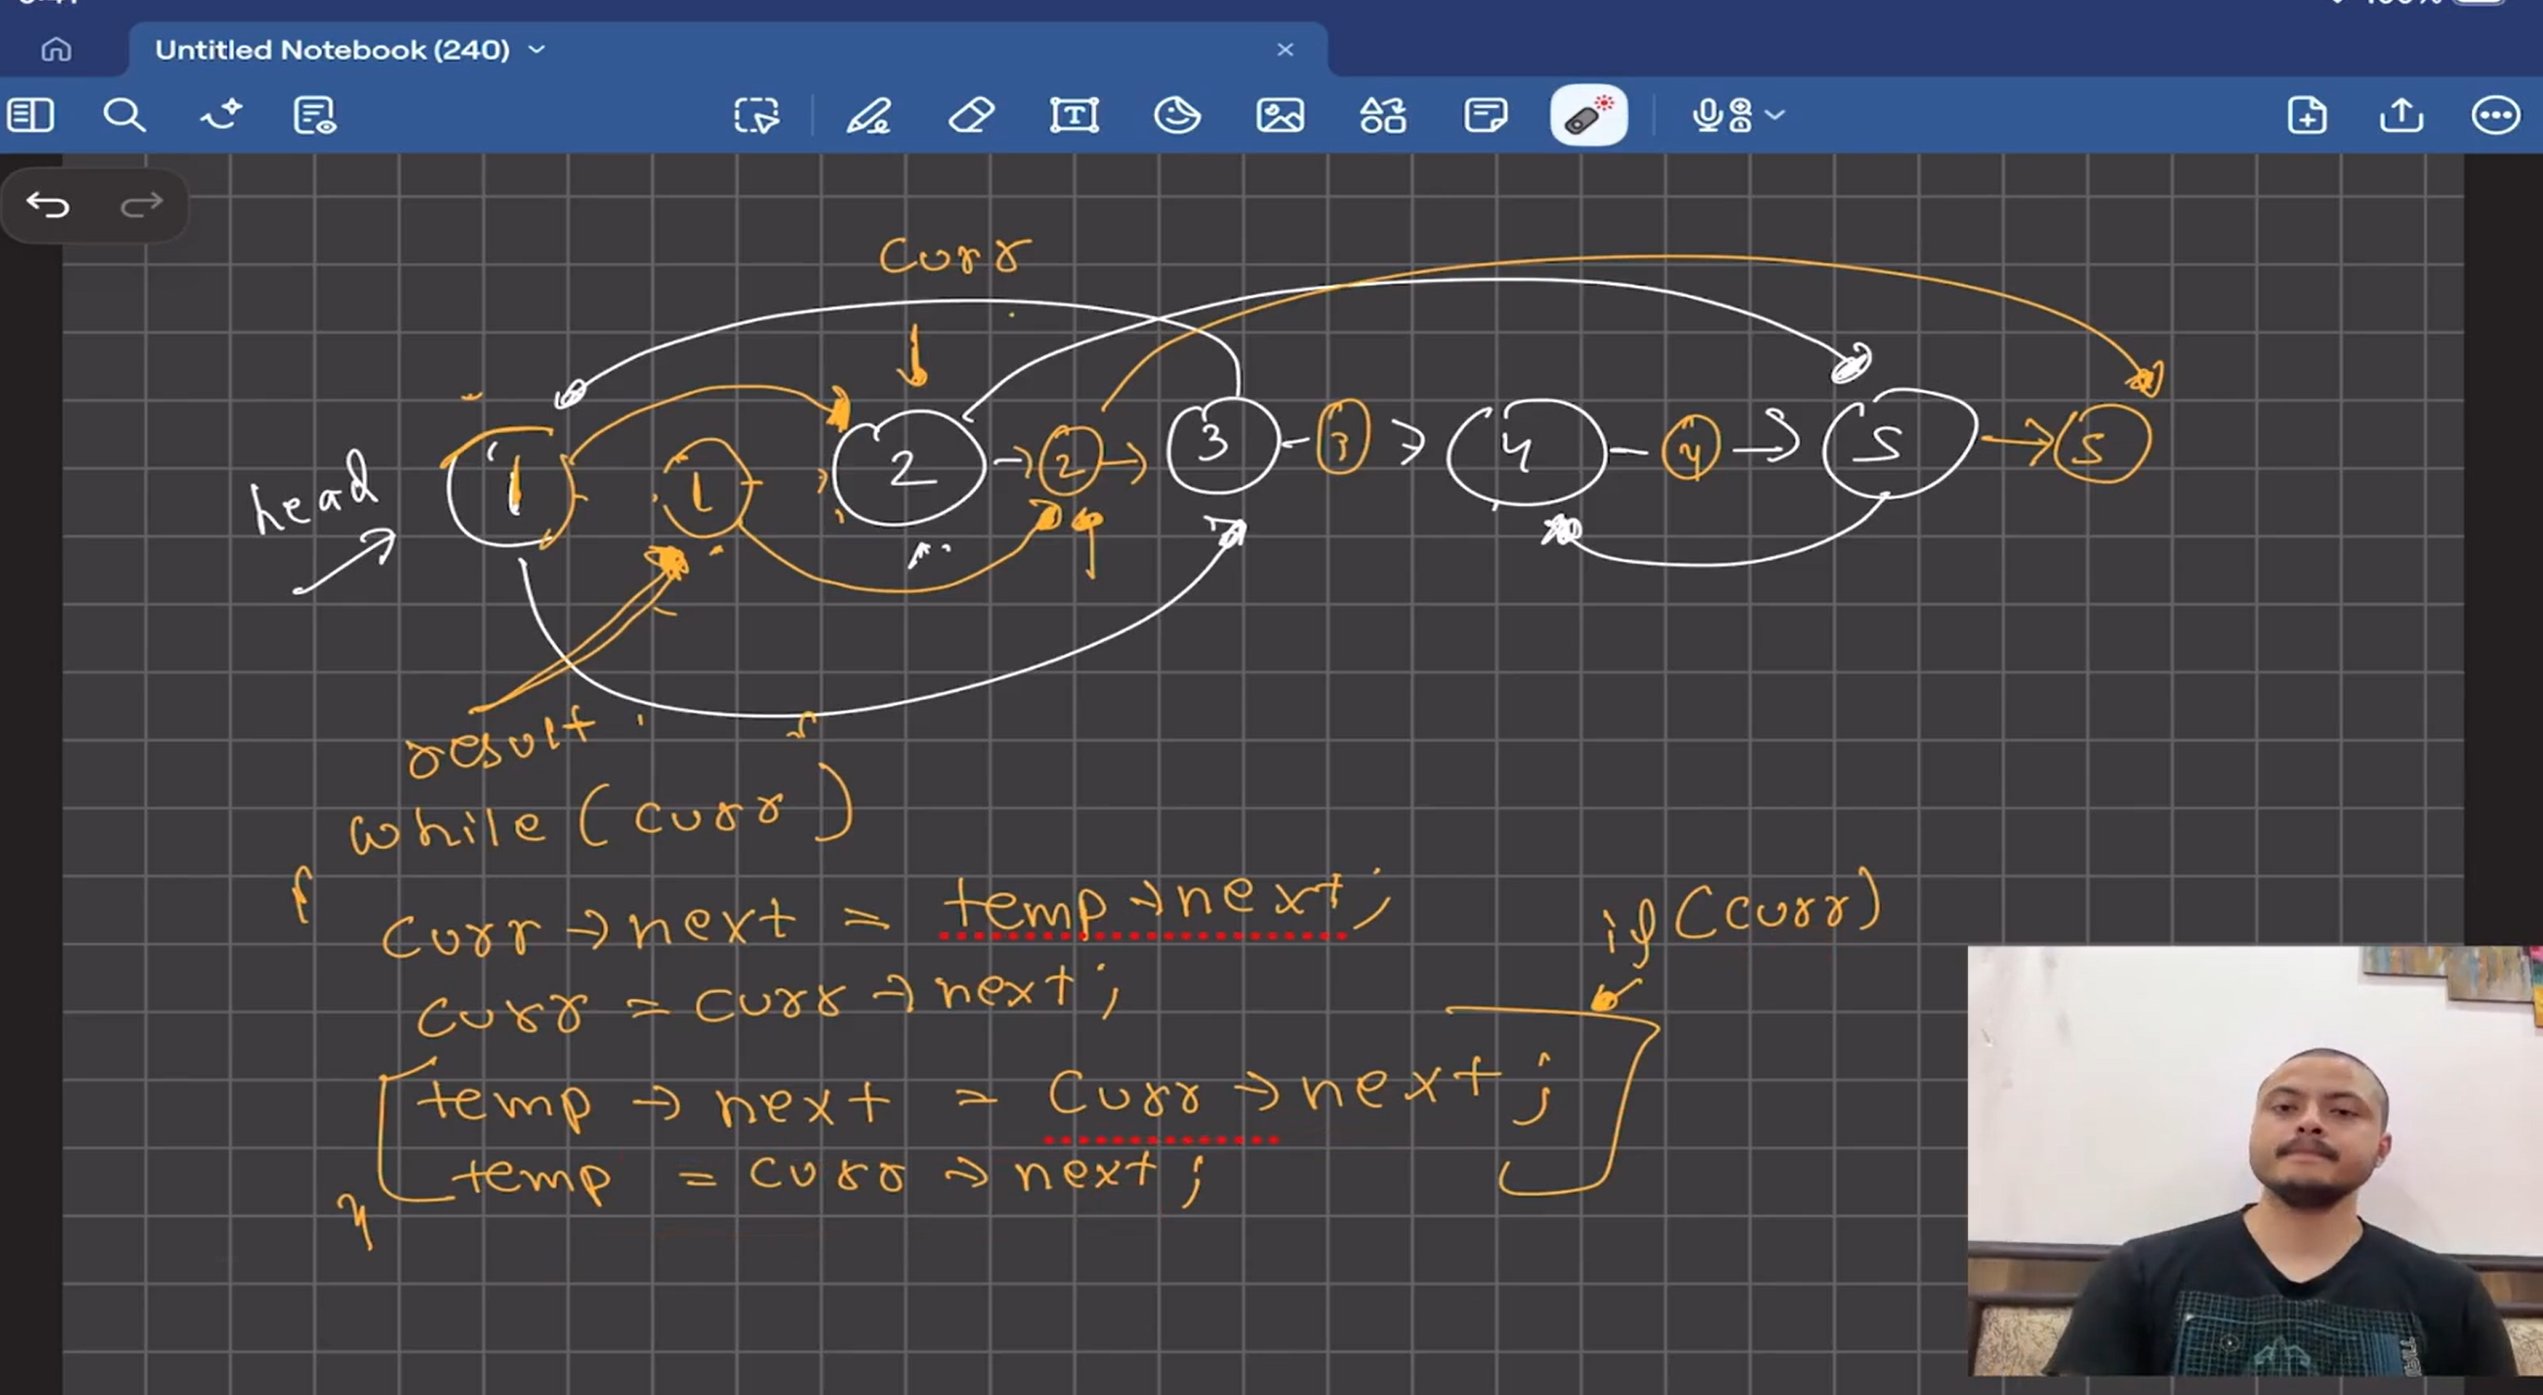
Task: Open the sticker tool
Action: 1177,115
